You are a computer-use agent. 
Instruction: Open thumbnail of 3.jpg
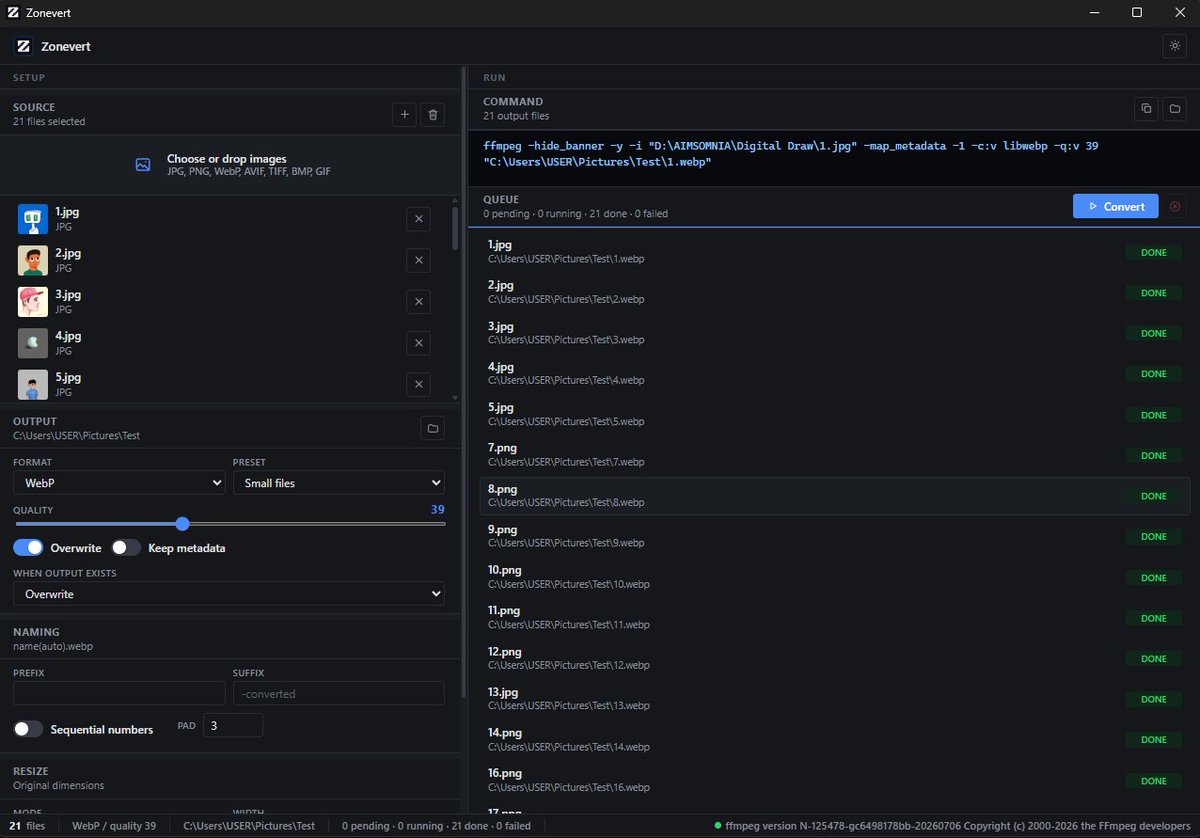point(33,301)
